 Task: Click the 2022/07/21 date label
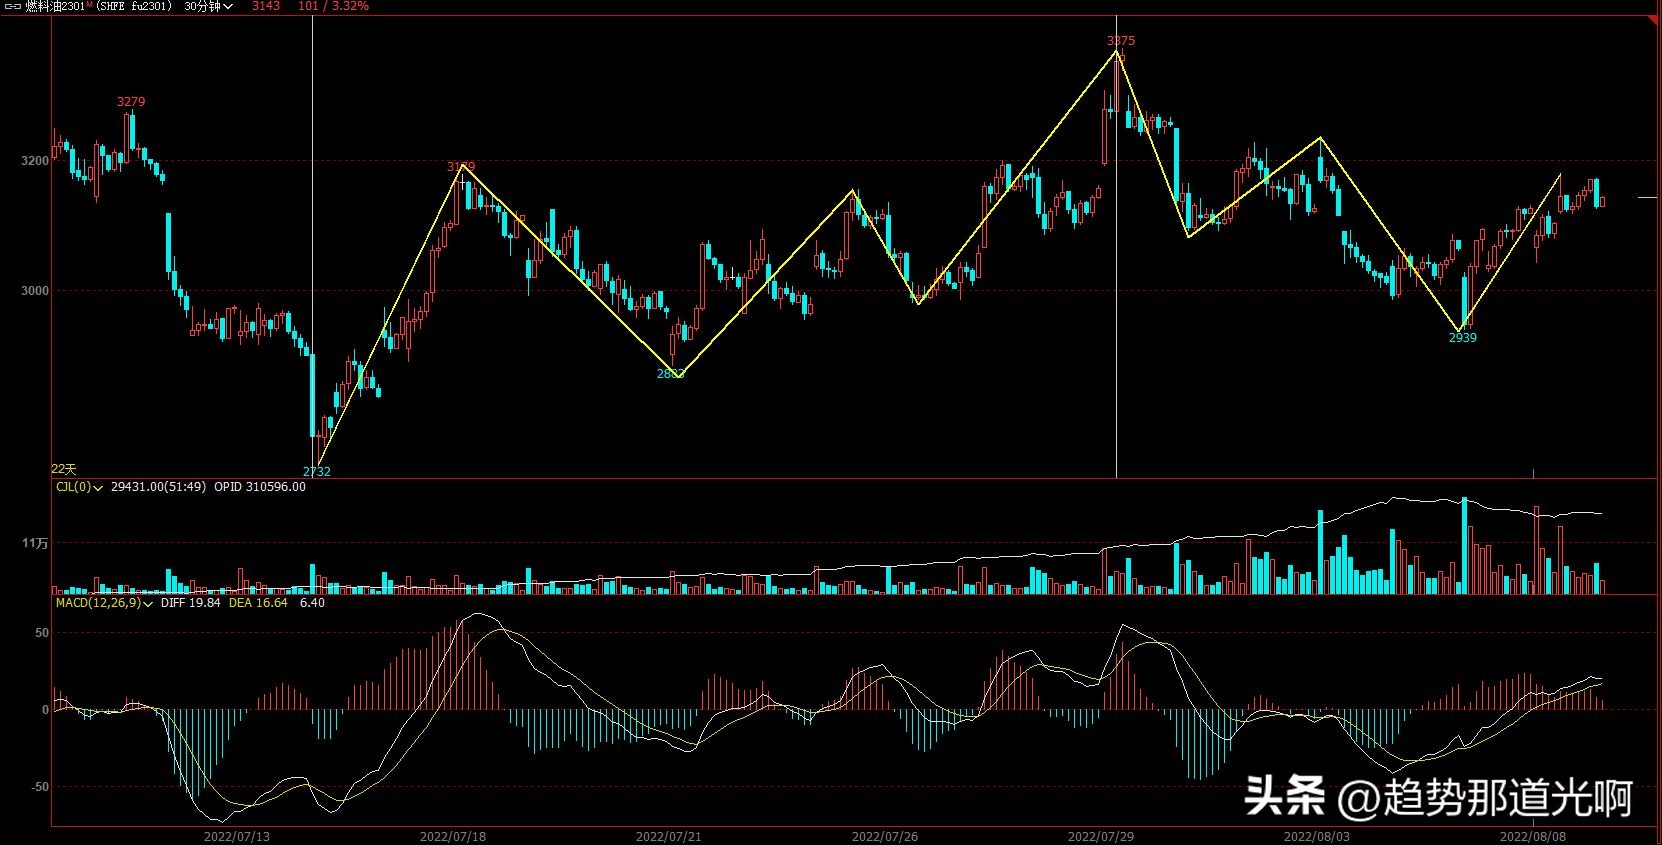669,836
